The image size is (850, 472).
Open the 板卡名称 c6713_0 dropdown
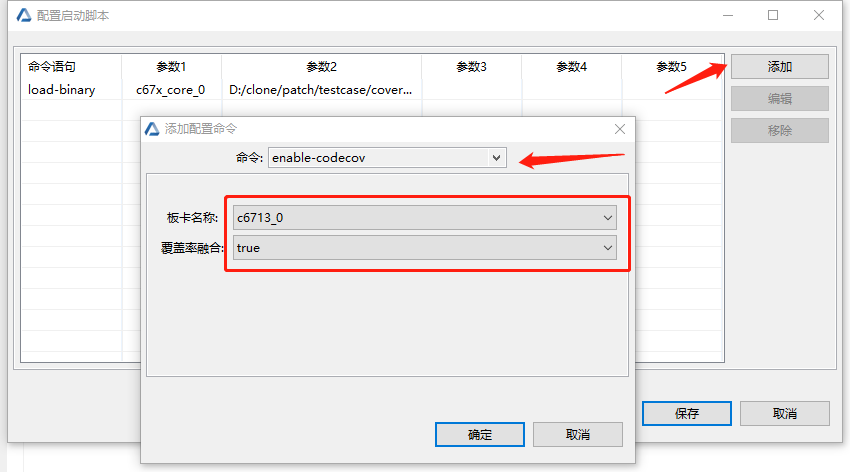(424, 218)
